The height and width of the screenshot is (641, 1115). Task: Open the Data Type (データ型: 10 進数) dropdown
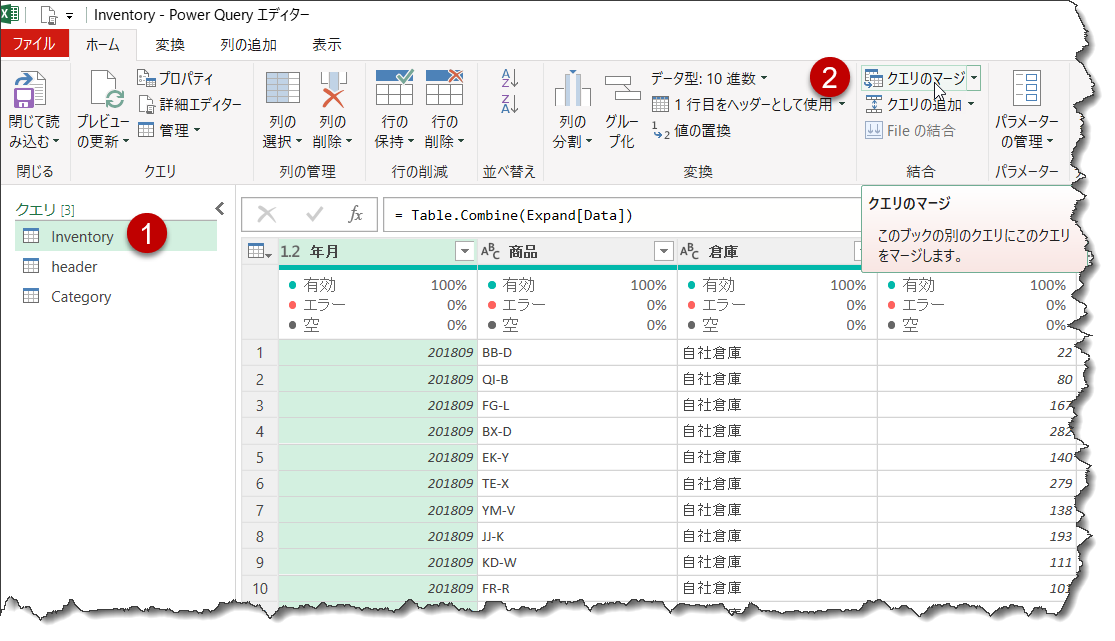[x=709, y=78]
